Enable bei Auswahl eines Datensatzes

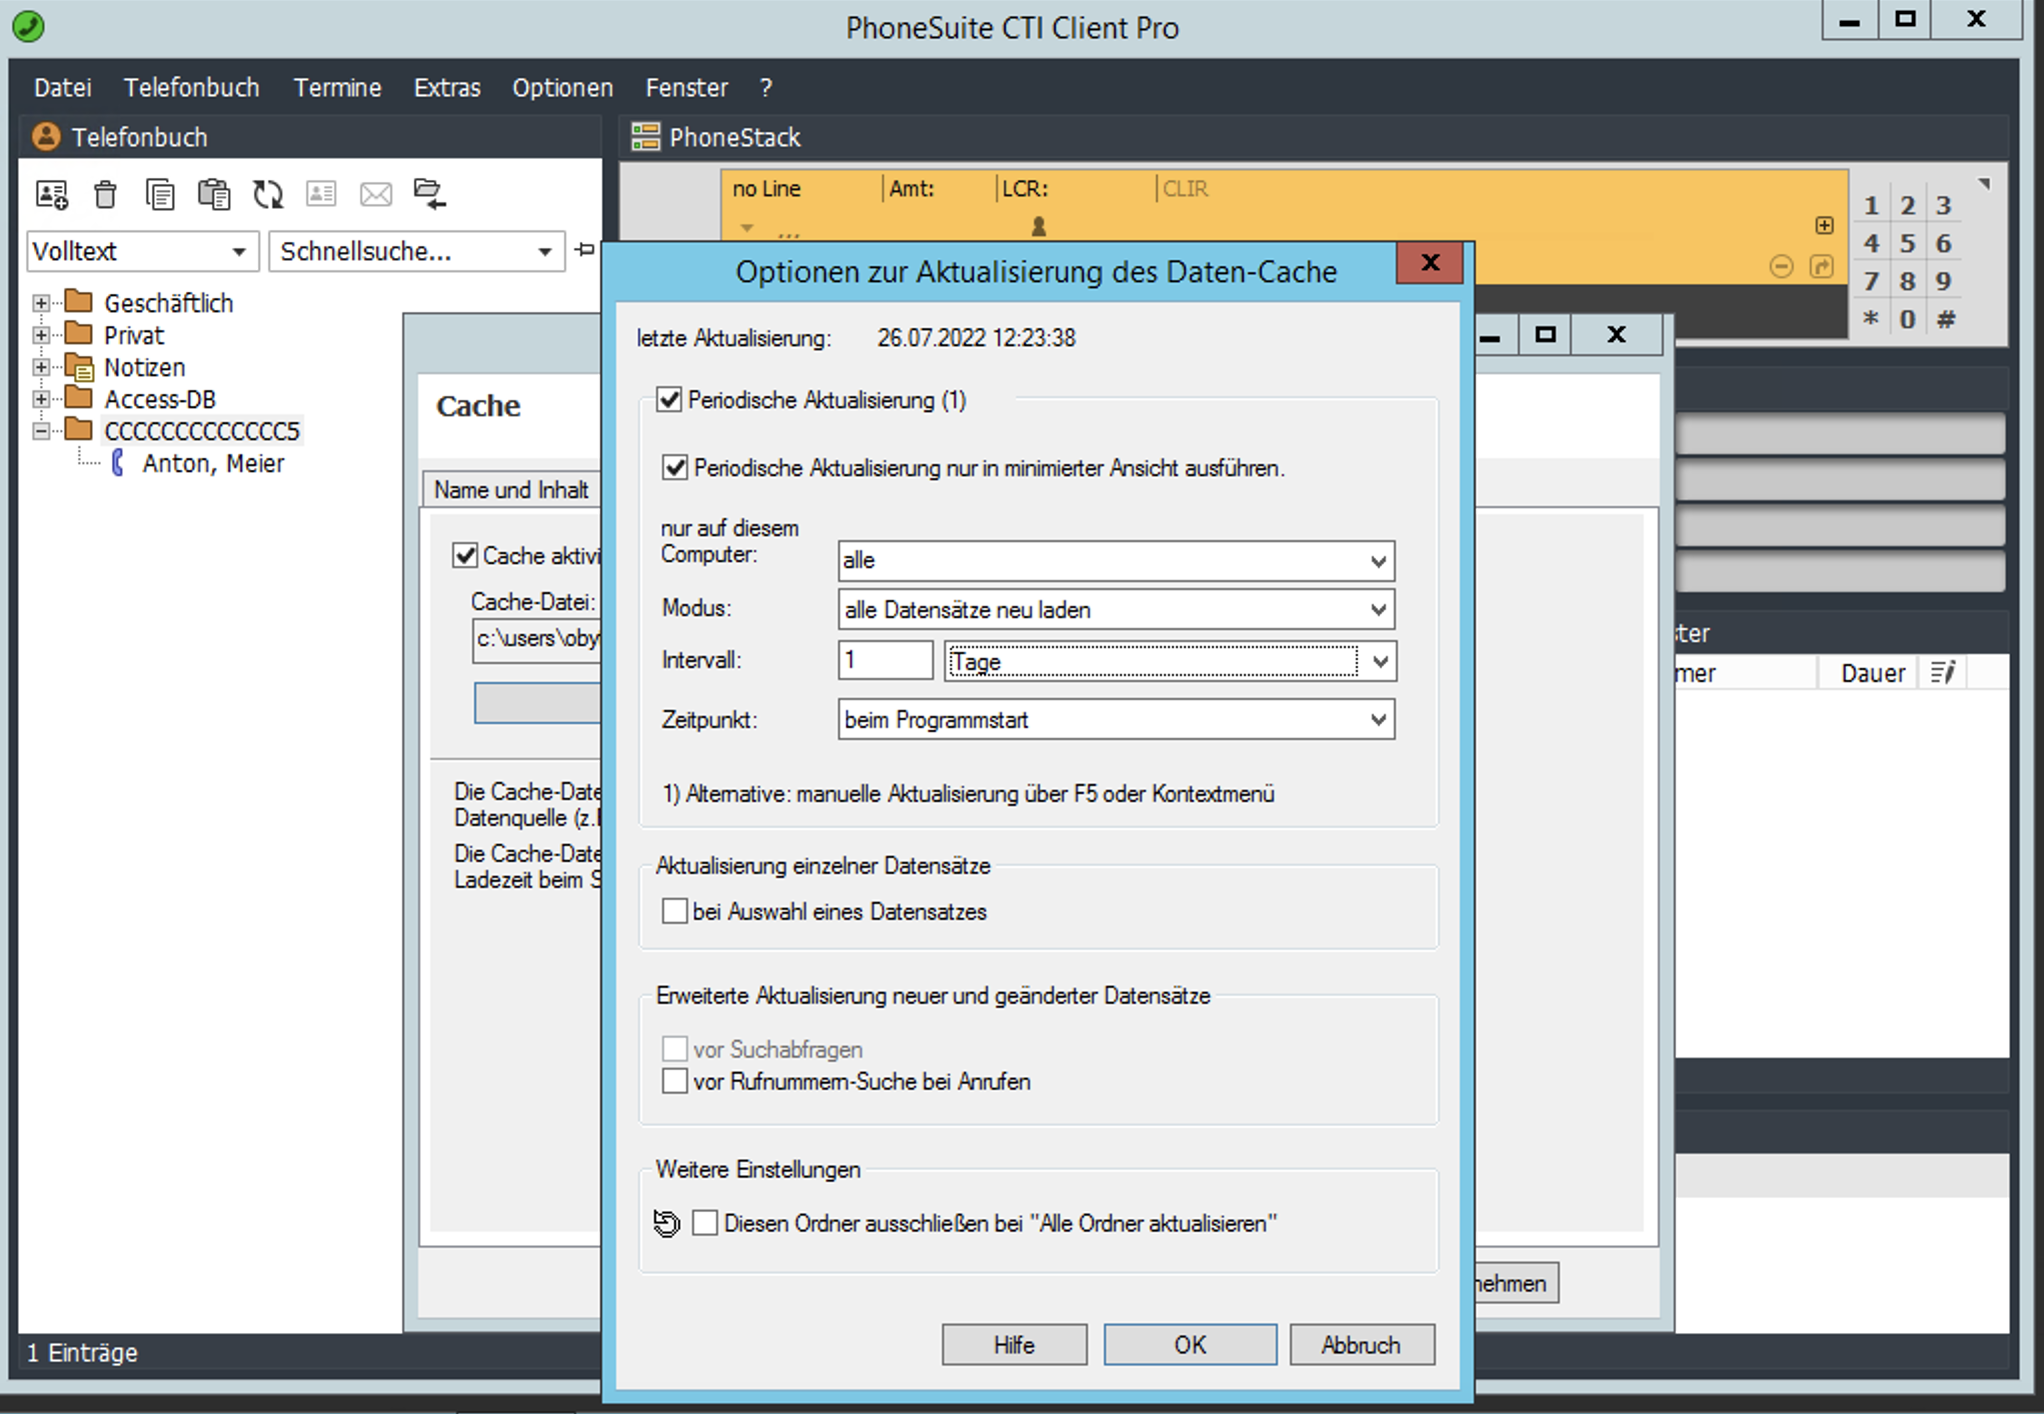click(x=675, y=911)
